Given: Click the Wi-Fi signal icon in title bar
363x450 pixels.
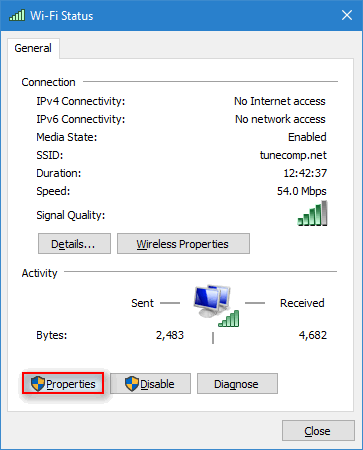Looking at the screenshot, I should [x=17, y=15].
